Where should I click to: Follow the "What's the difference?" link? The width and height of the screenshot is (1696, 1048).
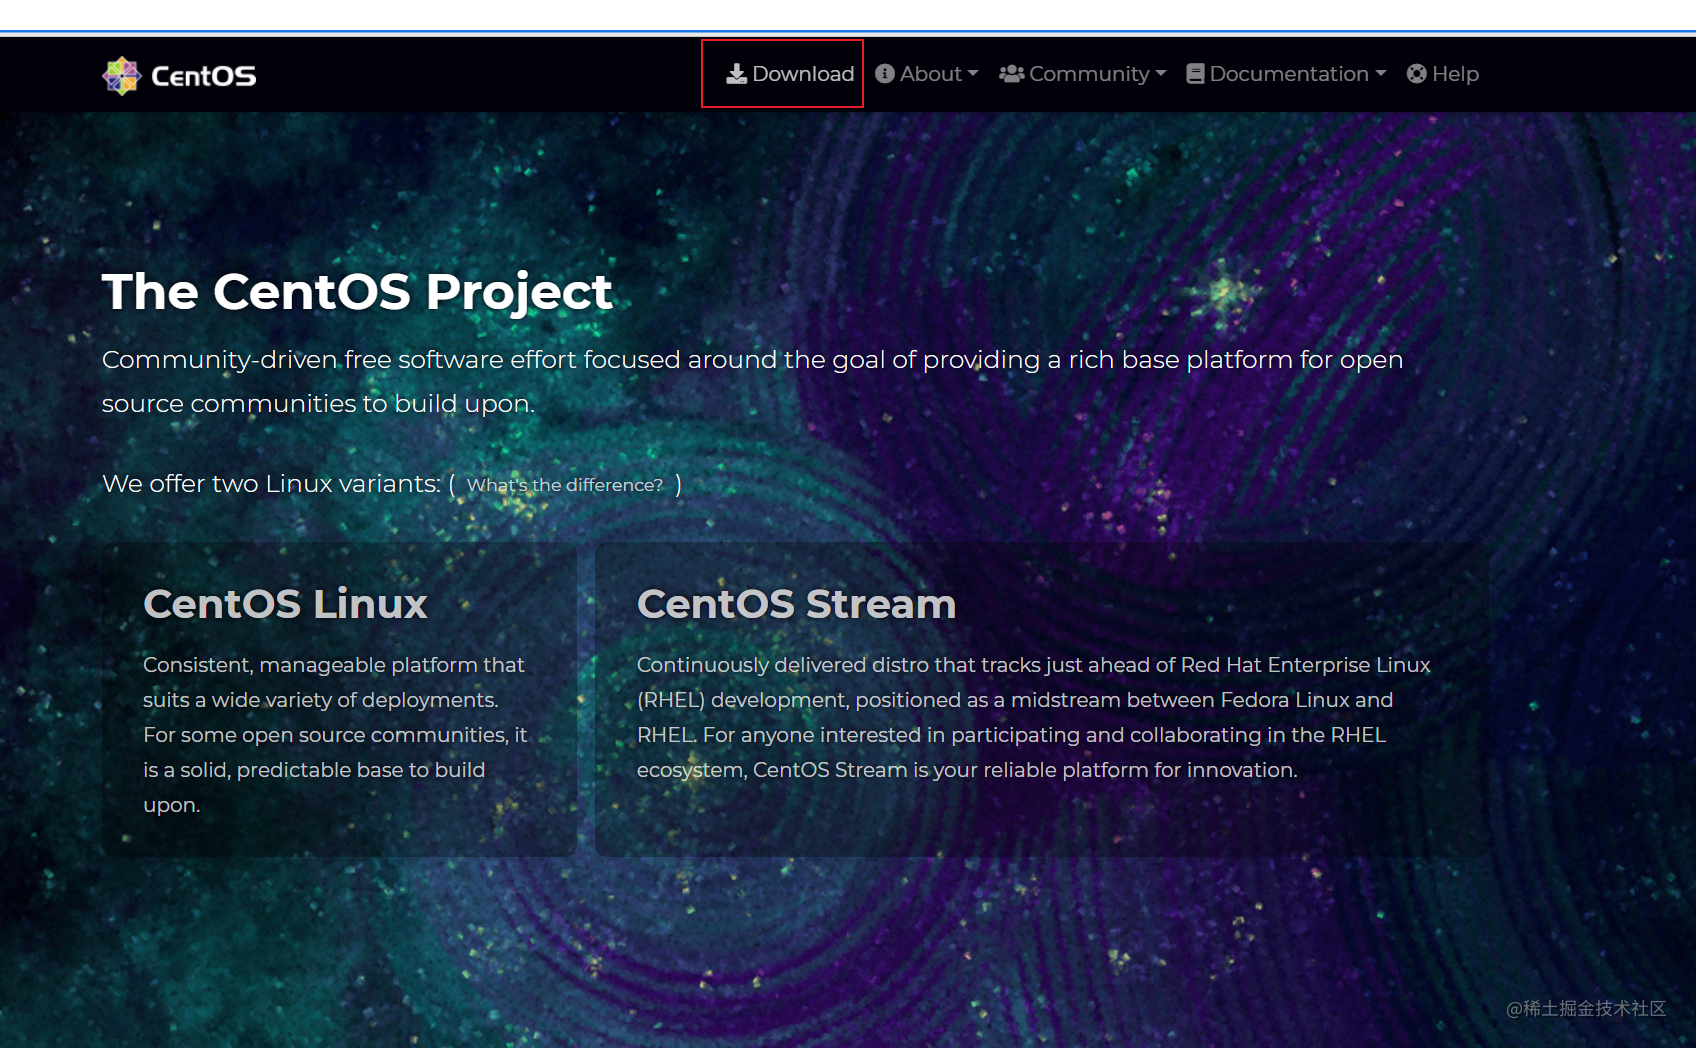(565, 485)
